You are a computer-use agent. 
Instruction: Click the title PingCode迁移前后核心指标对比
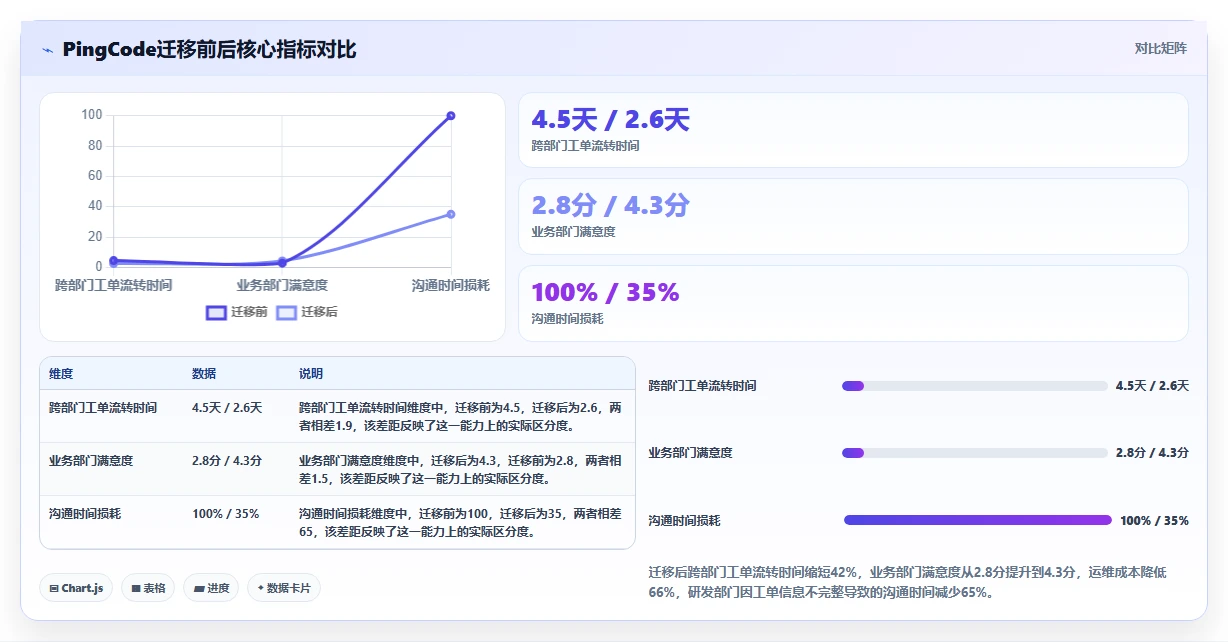pyautogui.click(x=209, y=50)
